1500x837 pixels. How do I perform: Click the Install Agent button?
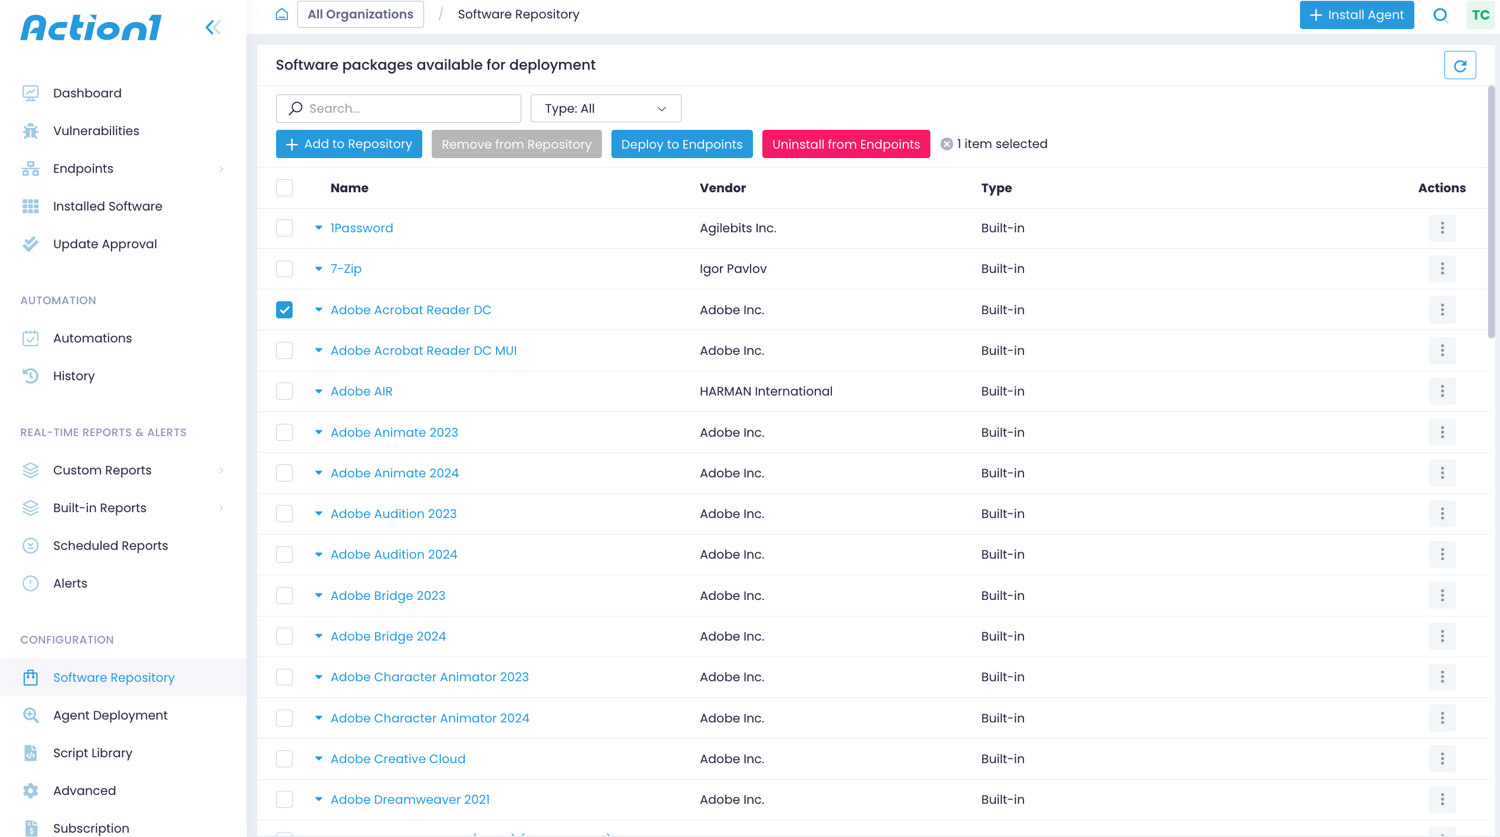click(1356, 15)
